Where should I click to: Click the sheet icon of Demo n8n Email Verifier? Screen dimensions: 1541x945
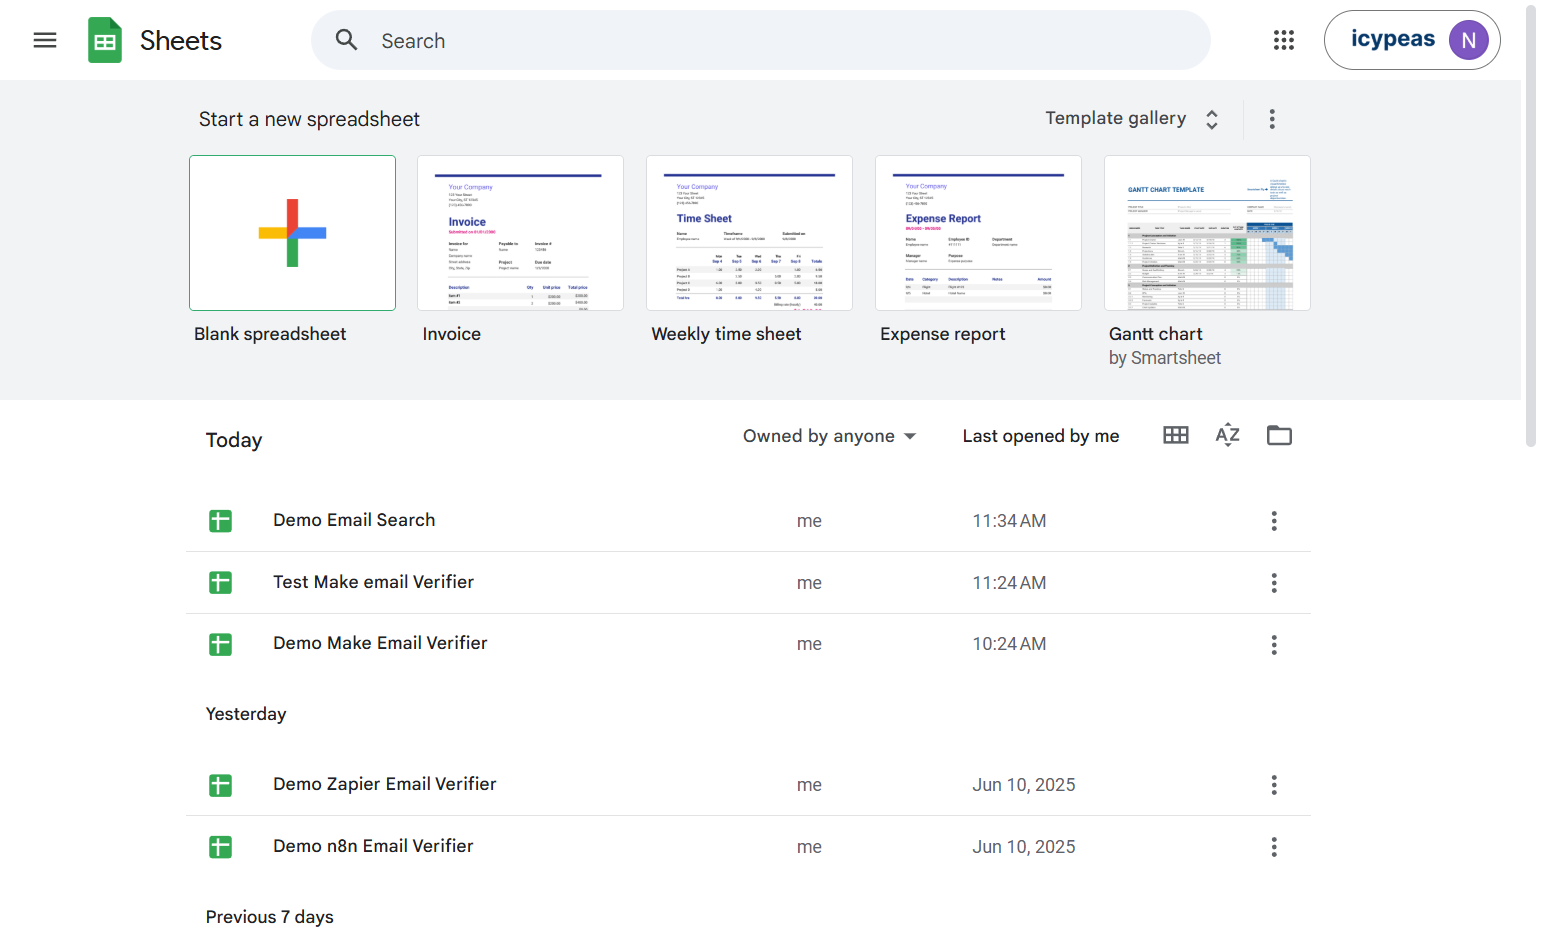pos(220,847)
